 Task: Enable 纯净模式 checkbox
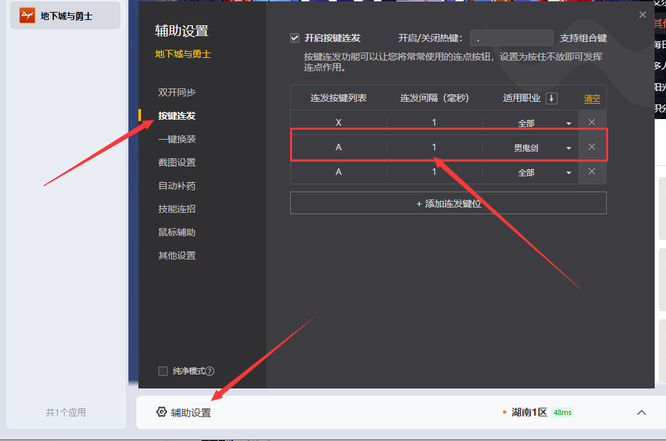tap(163, 371)
